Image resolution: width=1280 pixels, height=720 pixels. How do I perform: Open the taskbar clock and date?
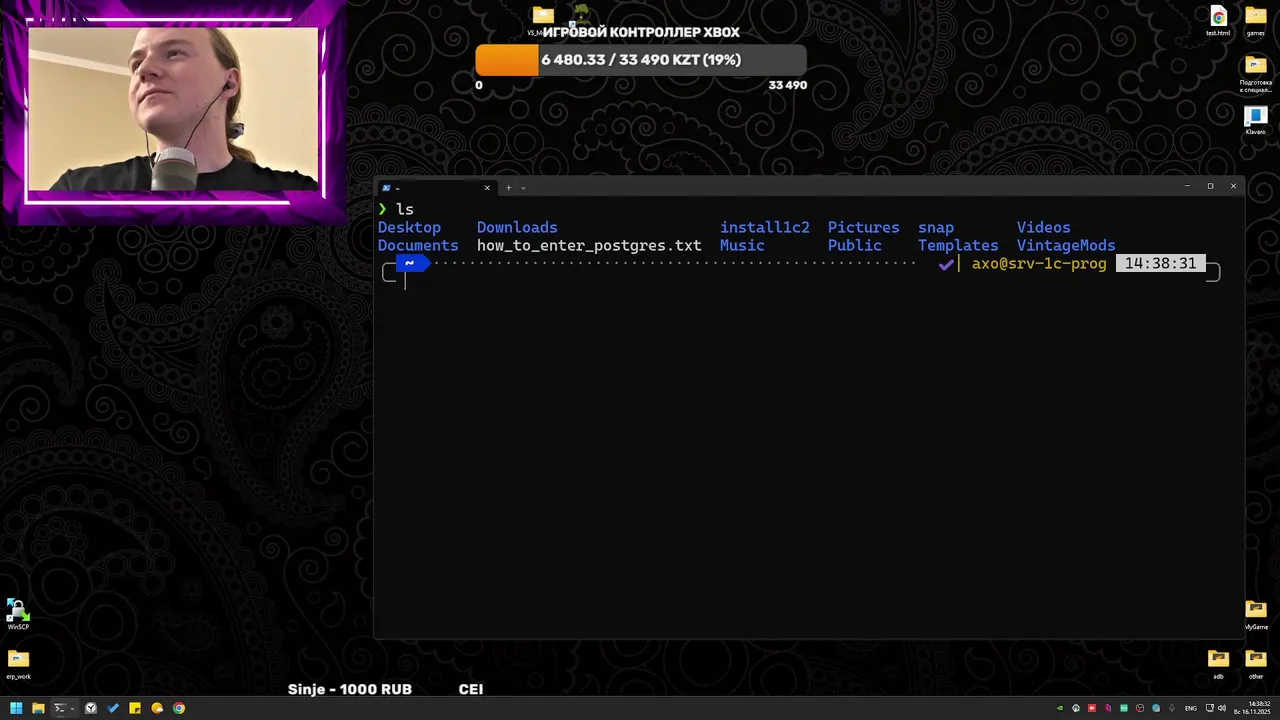(1252, 708)
